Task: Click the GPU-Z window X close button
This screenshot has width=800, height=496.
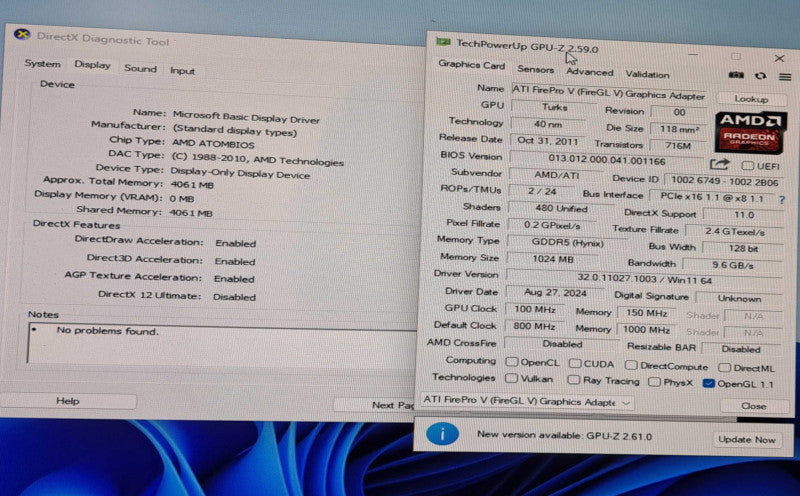Action: point(779,59)
